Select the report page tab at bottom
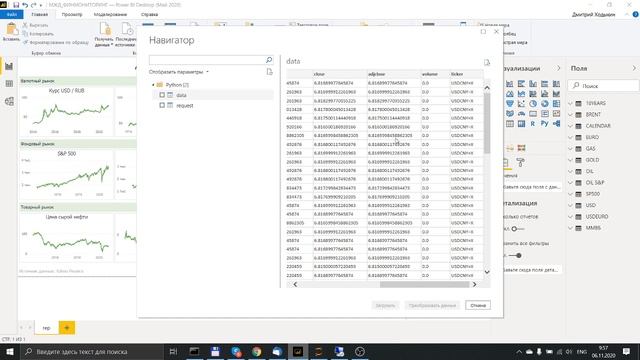This screenshot has width=640, height=360. coord(47,328)
